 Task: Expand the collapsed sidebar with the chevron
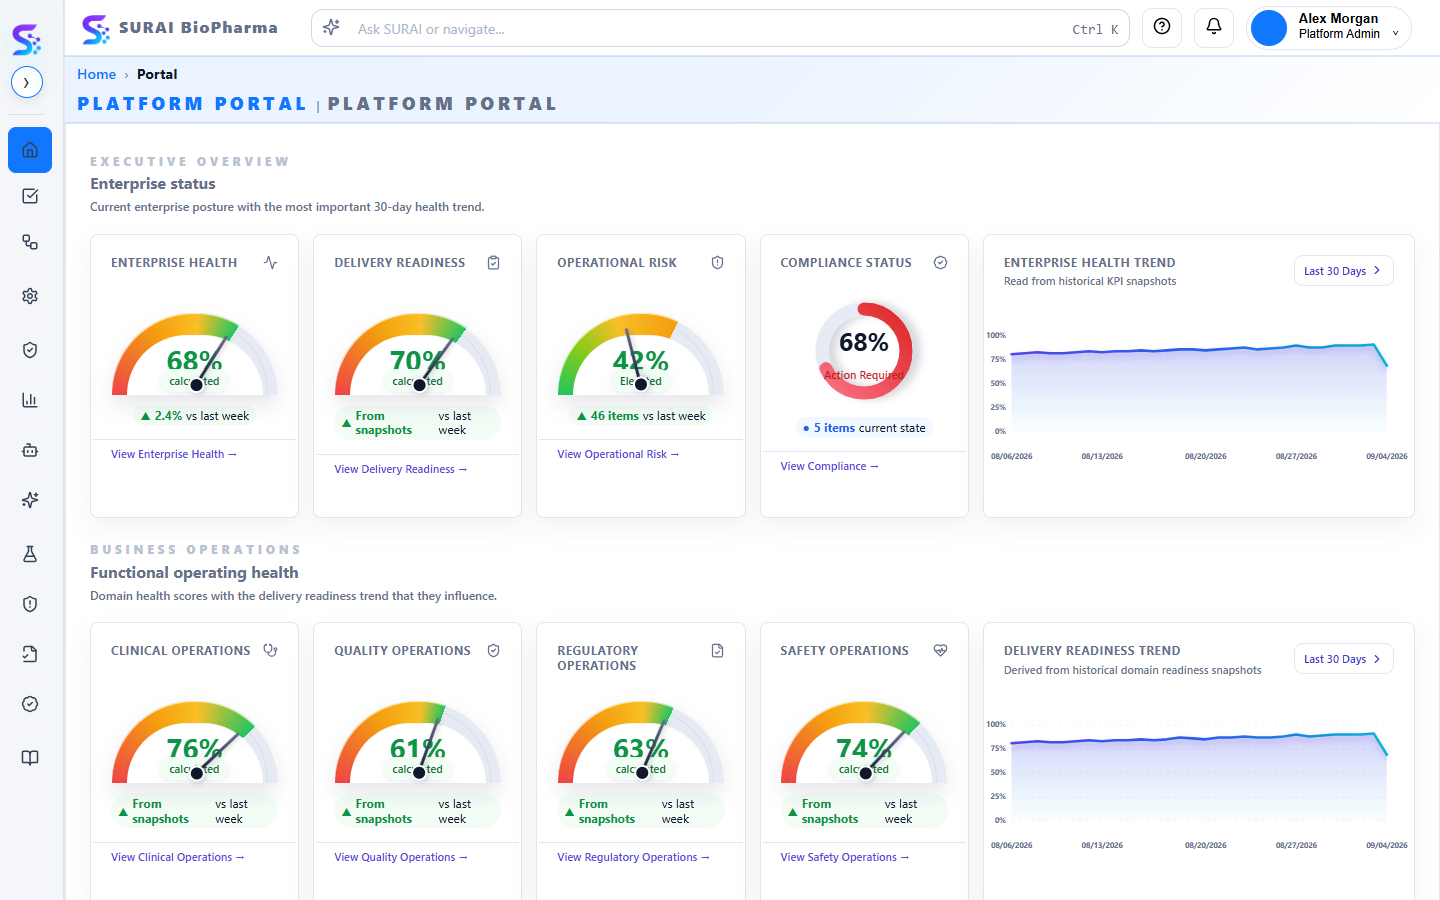coord(27,82)
